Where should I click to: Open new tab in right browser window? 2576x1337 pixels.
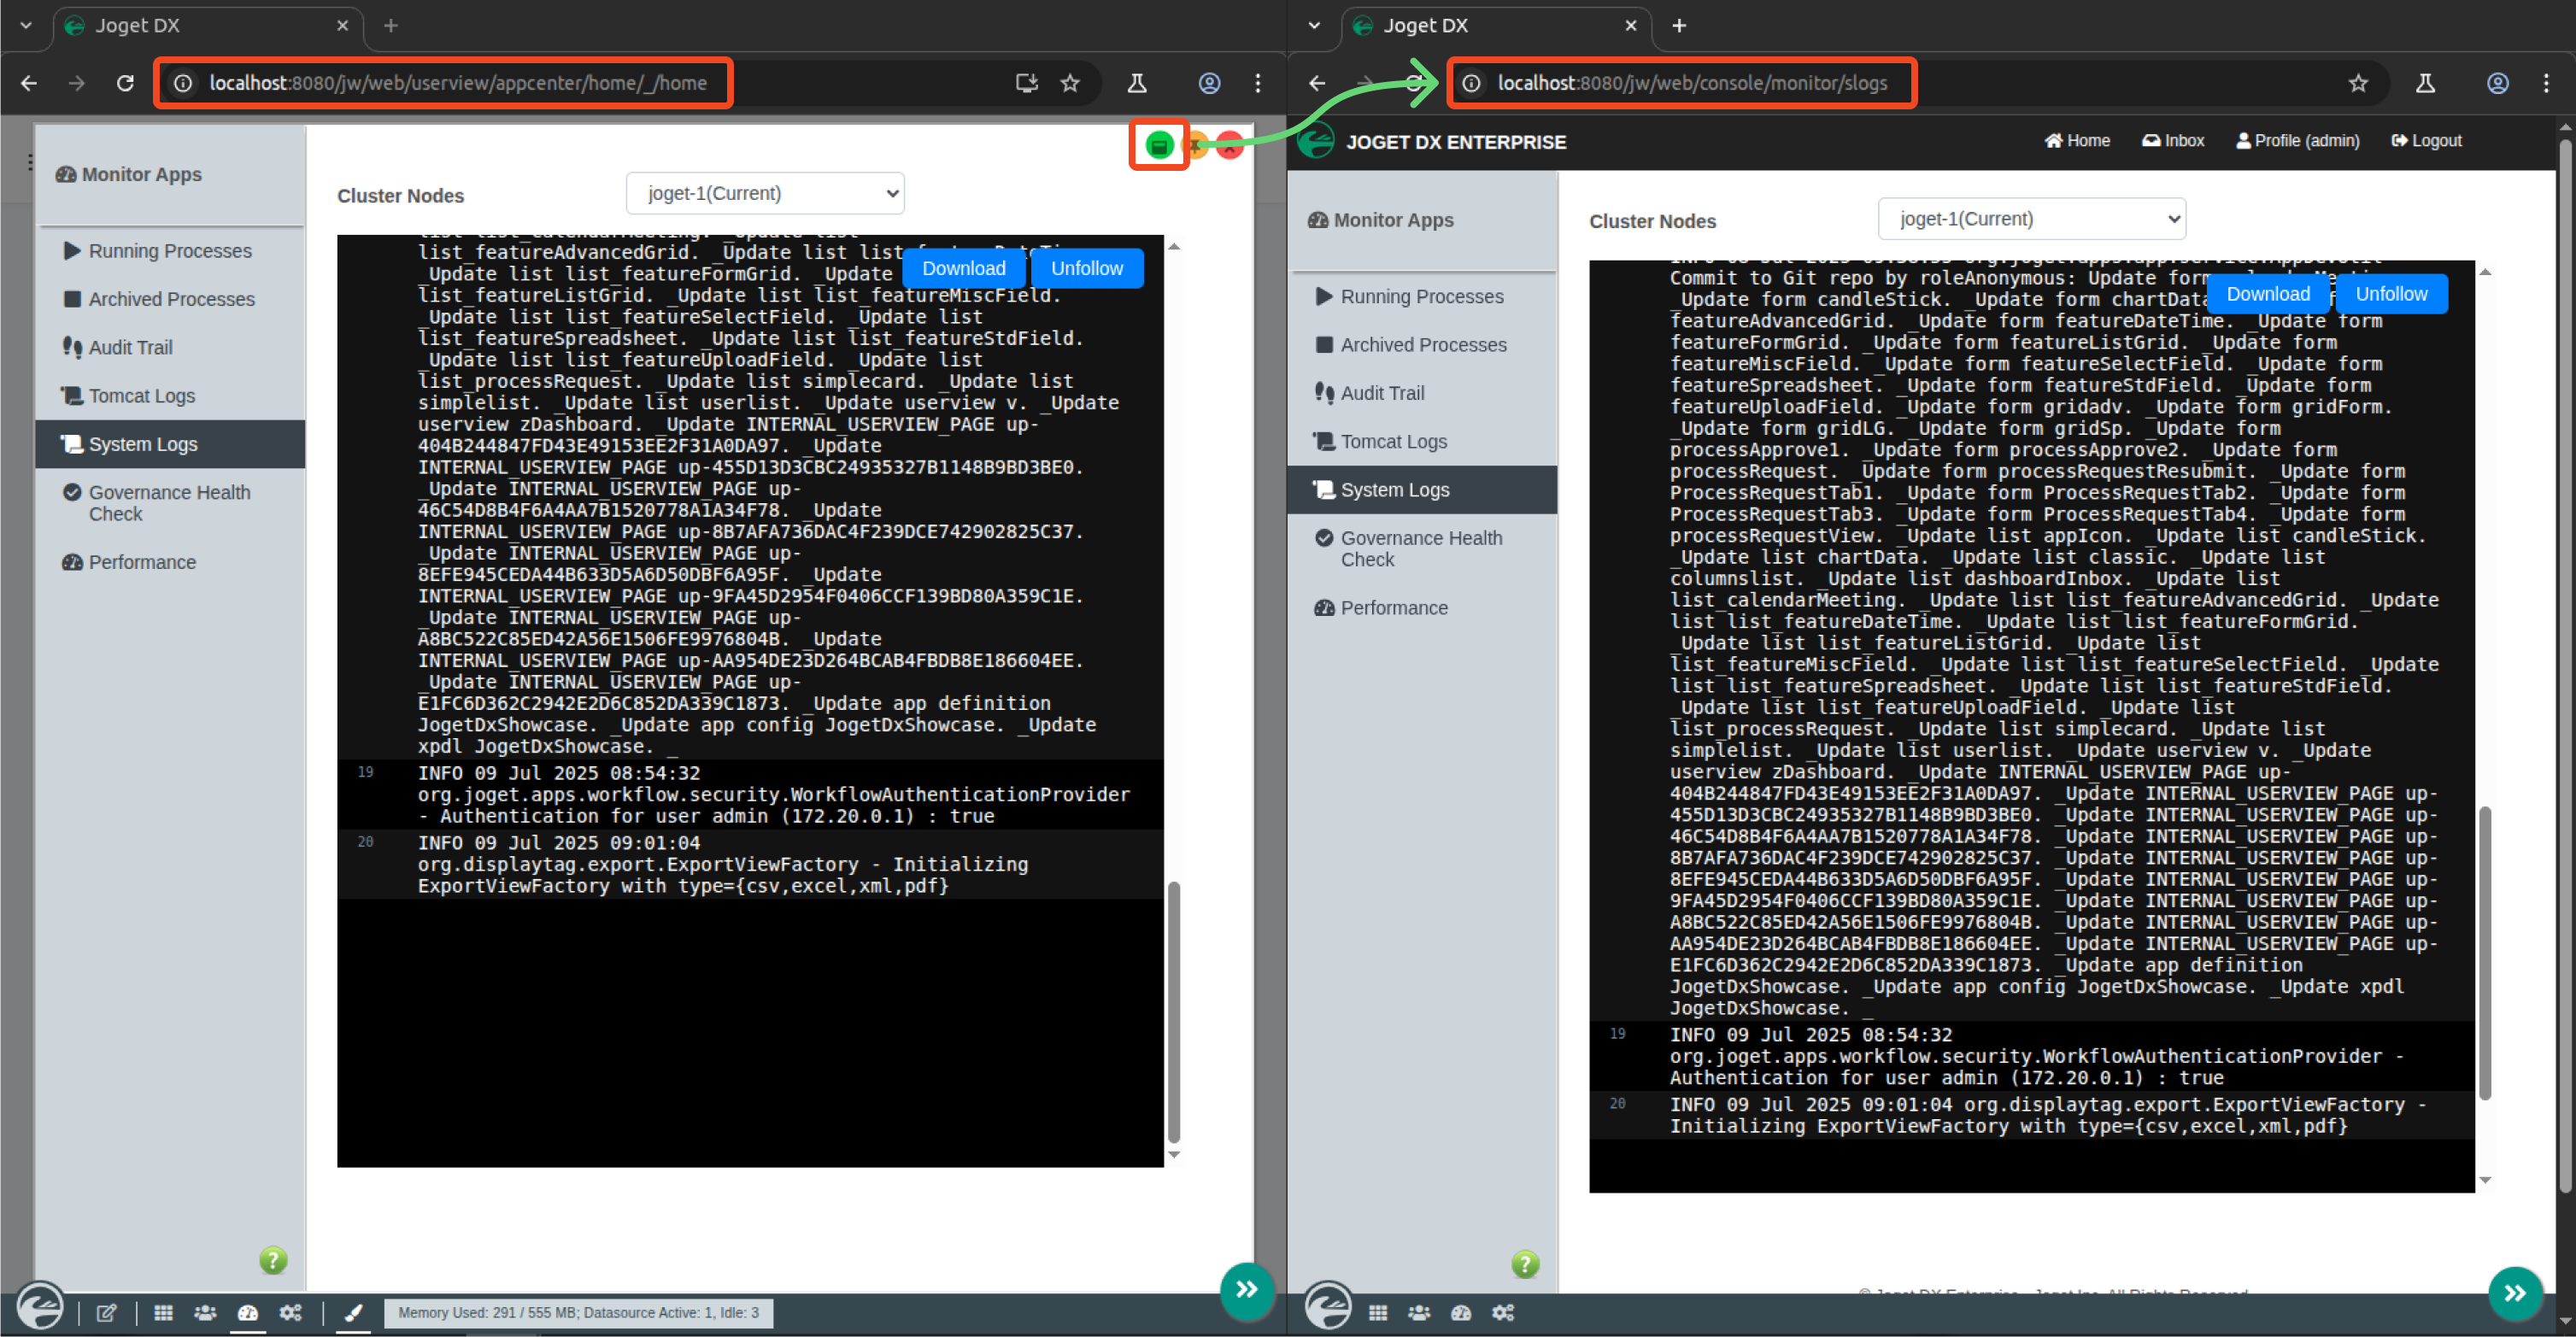click(x=1679, y=25)
